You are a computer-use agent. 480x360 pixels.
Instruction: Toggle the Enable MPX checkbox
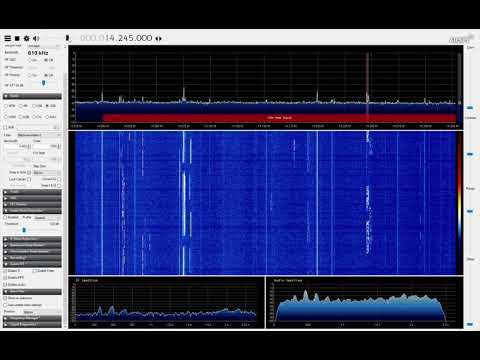5,278
